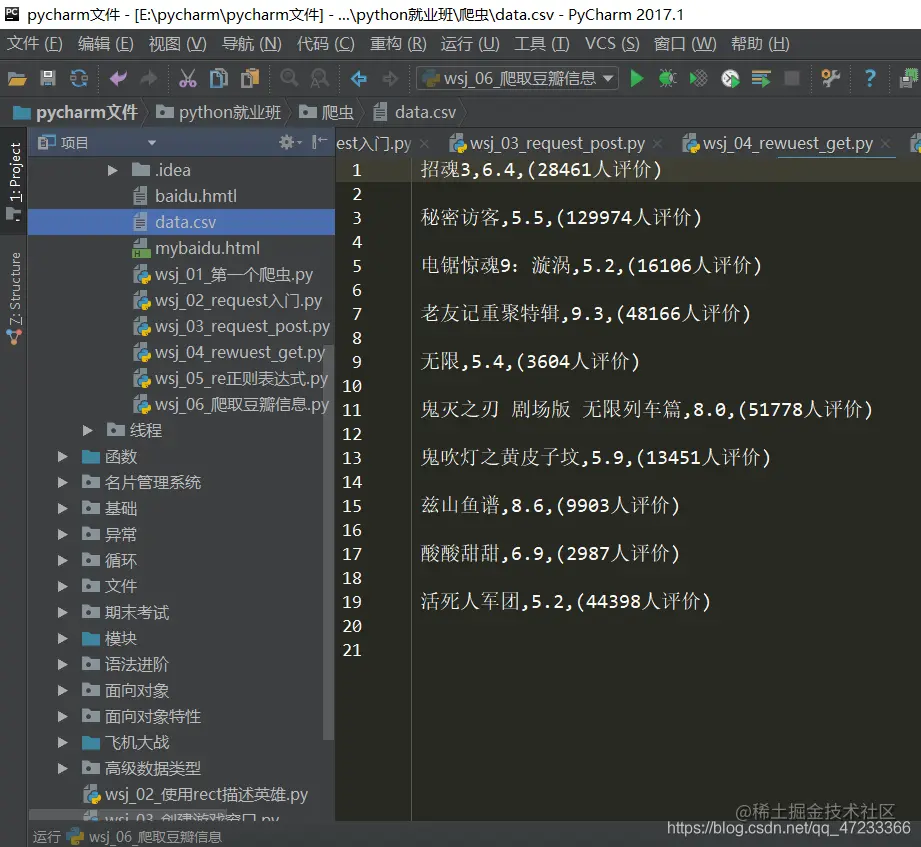The height and width of the screenshot is (847, 921).
Task: Open the 帮助 (H) menu
Action: [x=760, y=44]
